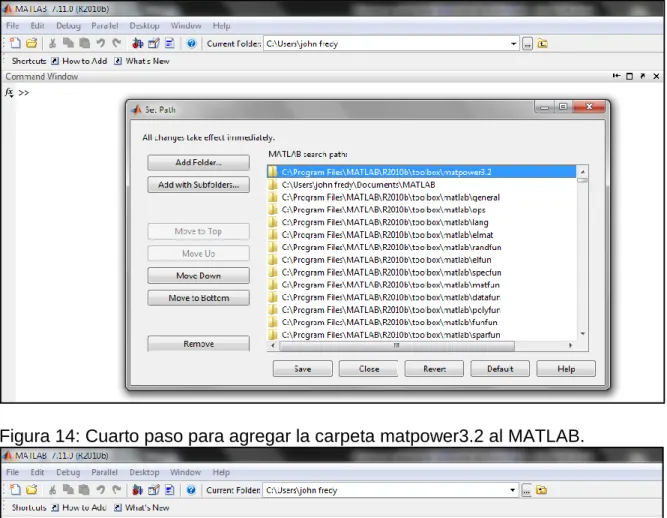Select toolbox\matlab\randfun path entry
667x518 pixels.
(x=421, y=247)
